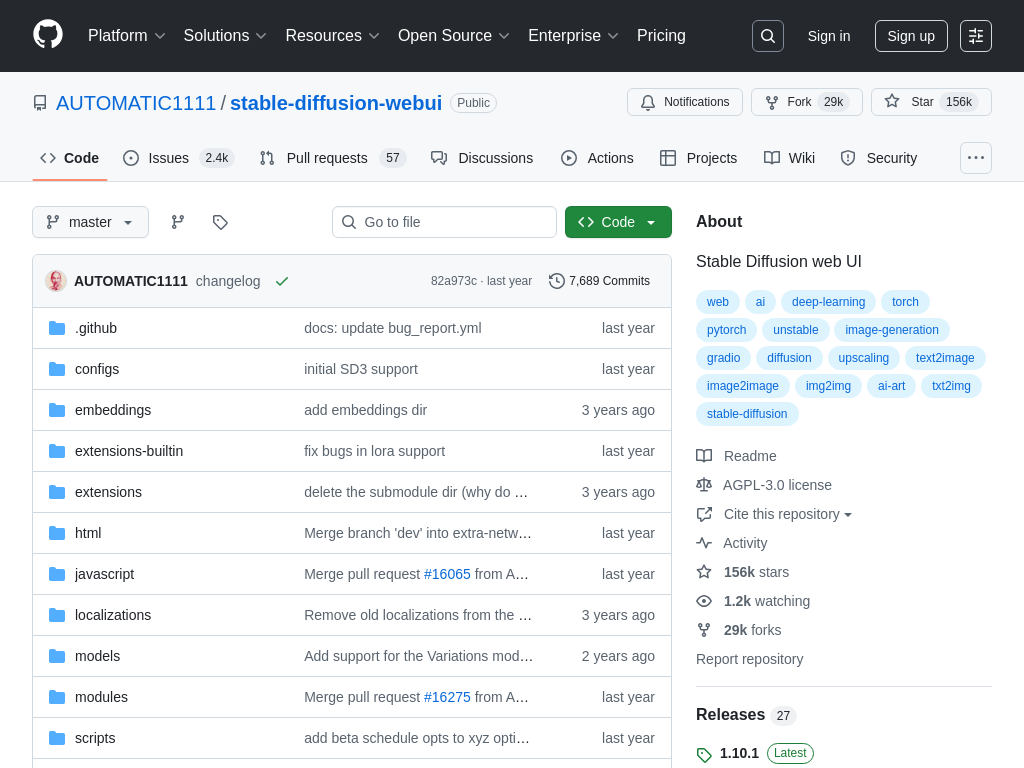Click the Activity pulse icon
Image resolution: width=1024 pixels, height=768 pixels.
[x=704, y=543]
